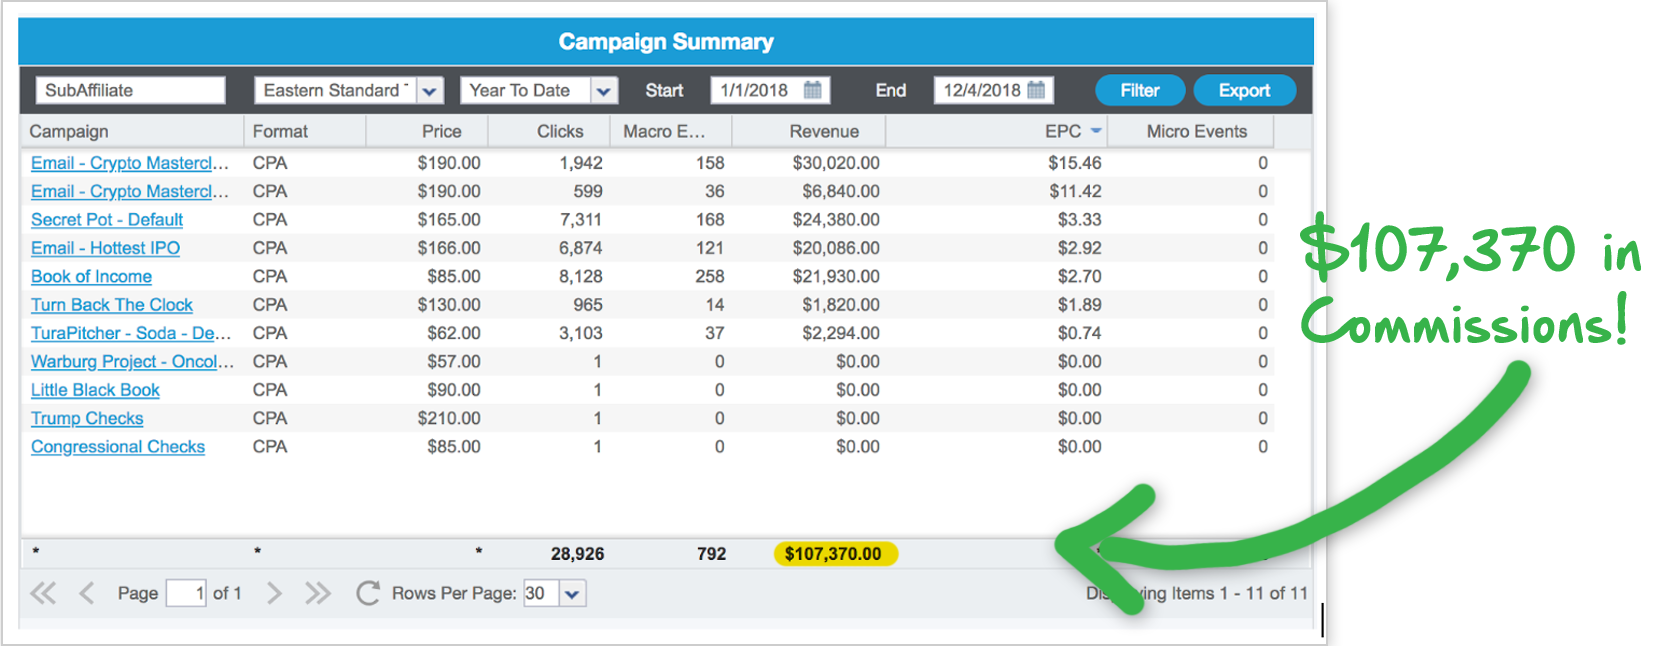Click Start date field 1/1/2018
The height and width of the screenshot is (646, 1657).
[x=757, y=90]
